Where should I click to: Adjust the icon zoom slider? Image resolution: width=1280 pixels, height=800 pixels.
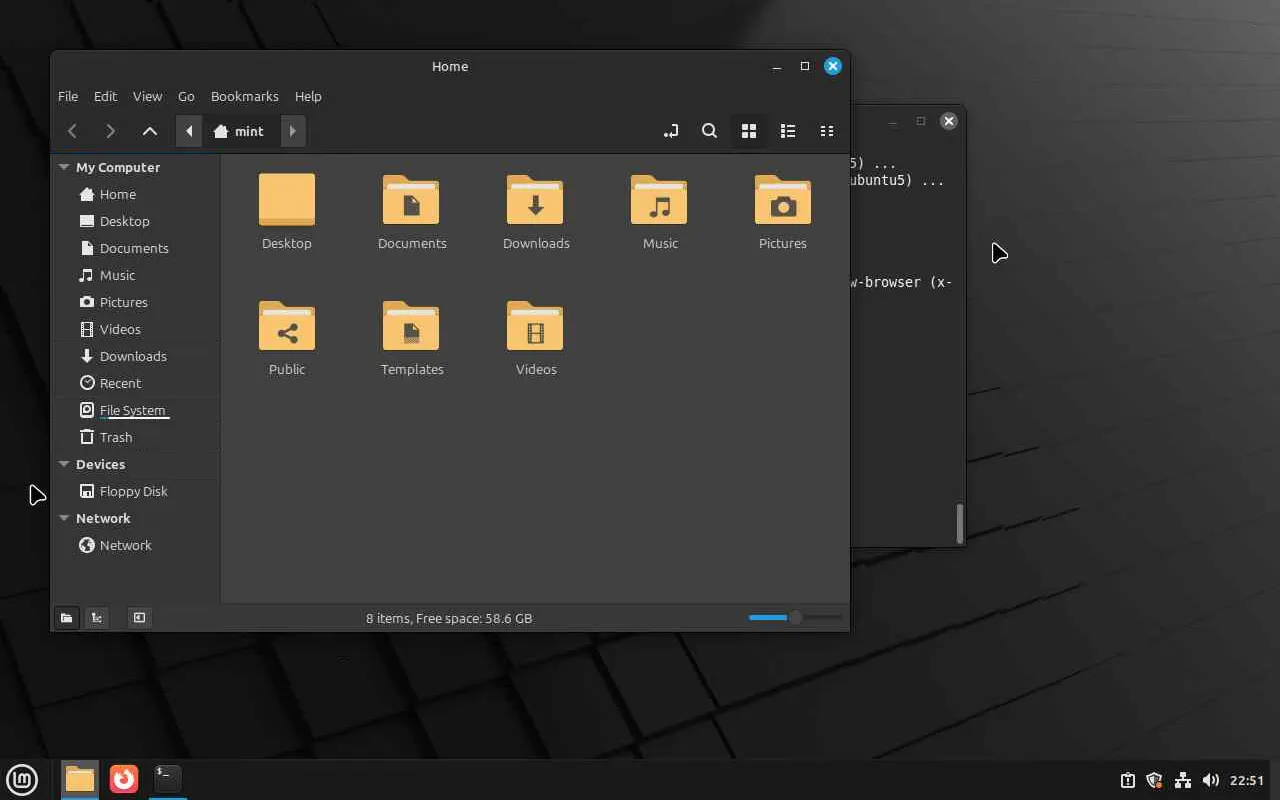pyautogui.click(x=795, y=618)
